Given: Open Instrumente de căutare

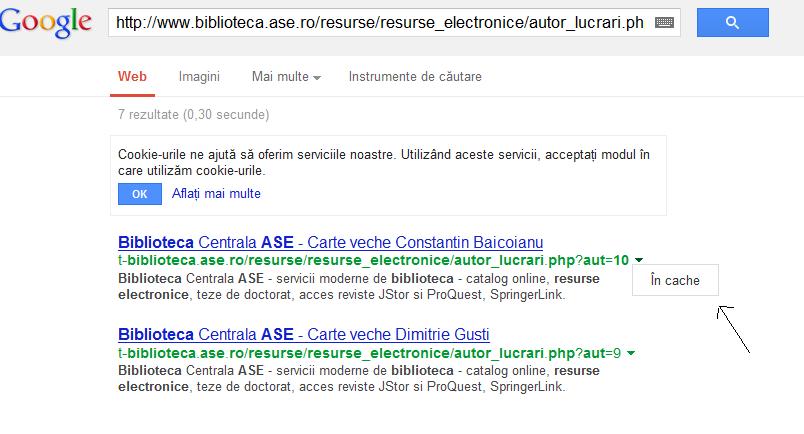Looking at the screenshot, I should [414, 76].
